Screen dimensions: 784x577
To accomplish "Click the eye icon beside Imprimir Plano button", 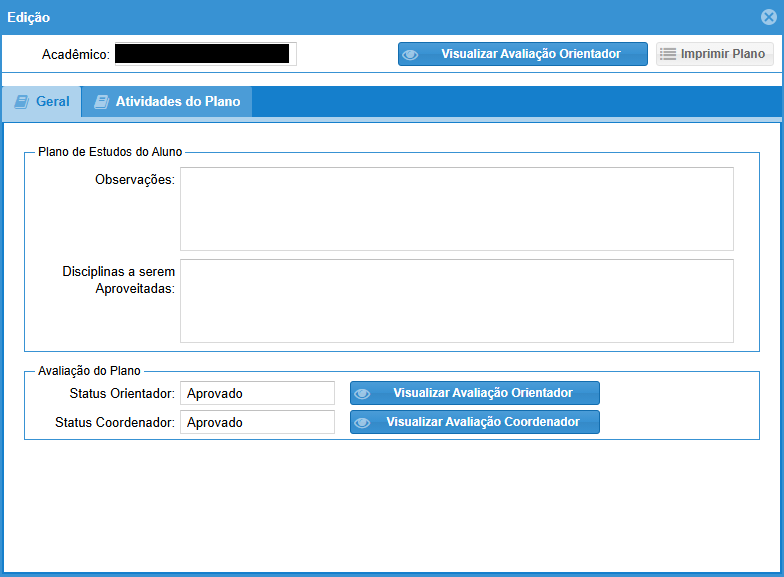I will point(410,55).
